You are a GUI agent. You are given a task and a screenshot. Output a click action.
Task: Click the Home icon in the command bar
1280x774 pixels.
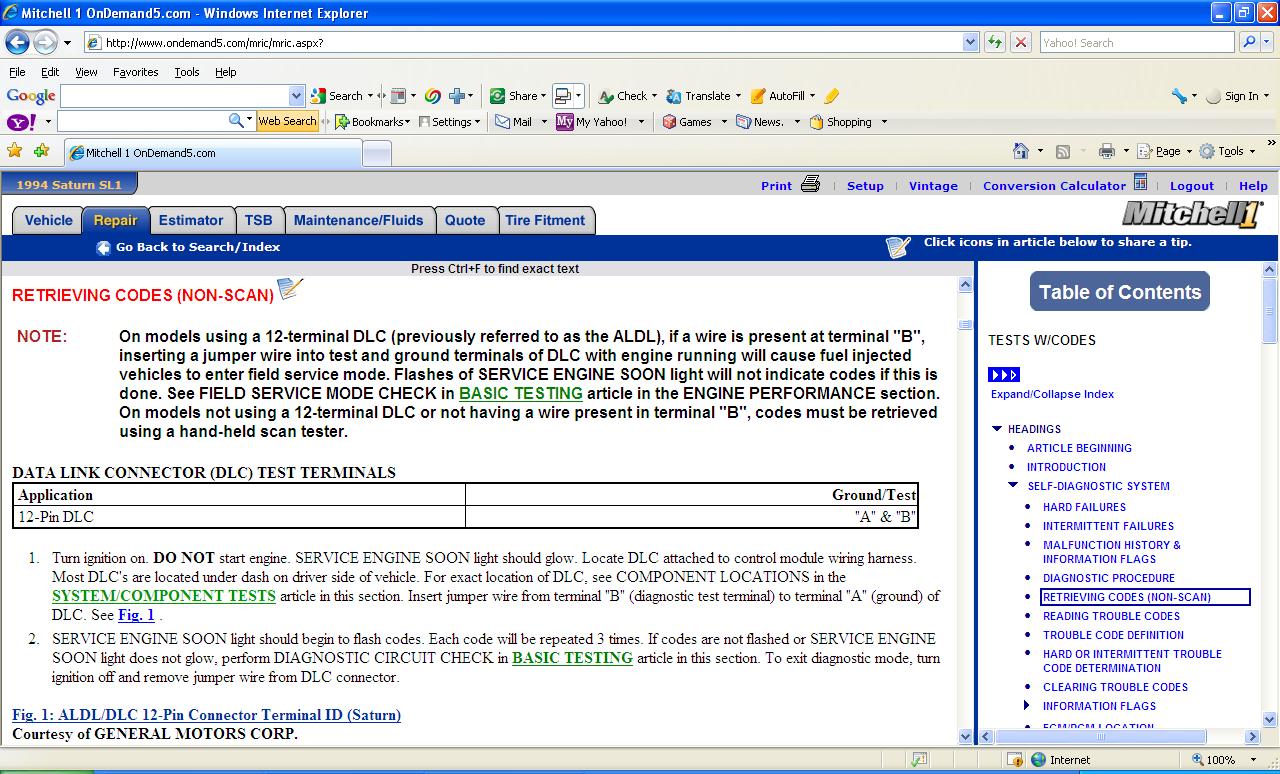[x=1021, y=151]
